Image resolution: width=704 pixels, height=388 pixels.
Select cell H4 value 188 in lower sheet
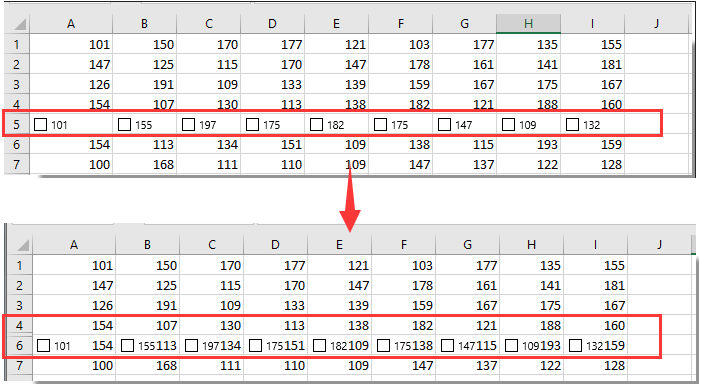[532, 326]
